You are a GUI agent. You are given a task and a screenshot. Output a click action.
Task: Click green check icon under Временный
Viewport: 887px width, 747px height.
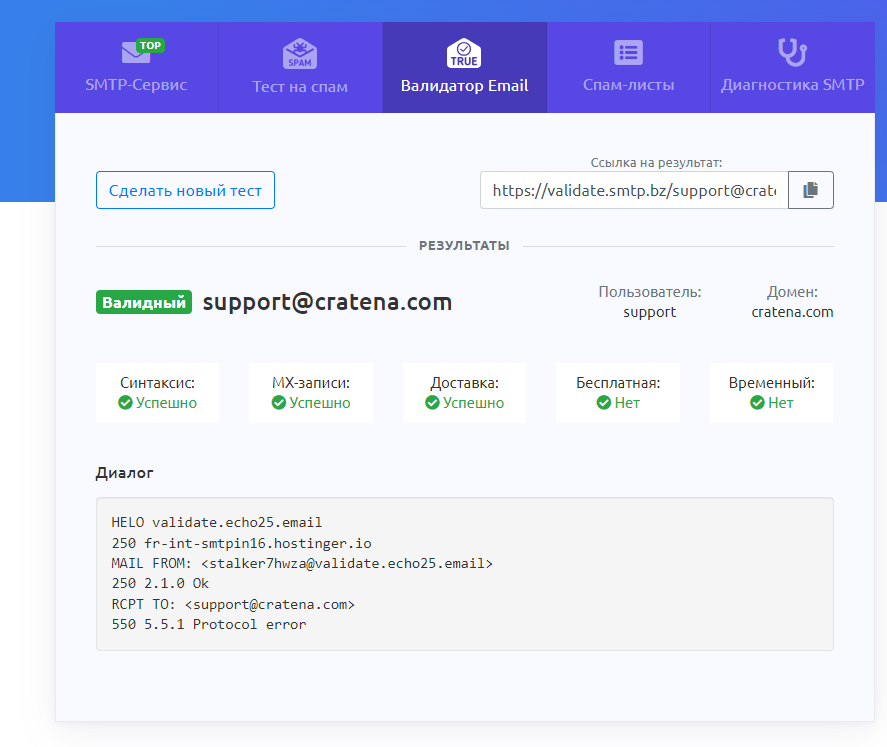click(x=757, y=403)
